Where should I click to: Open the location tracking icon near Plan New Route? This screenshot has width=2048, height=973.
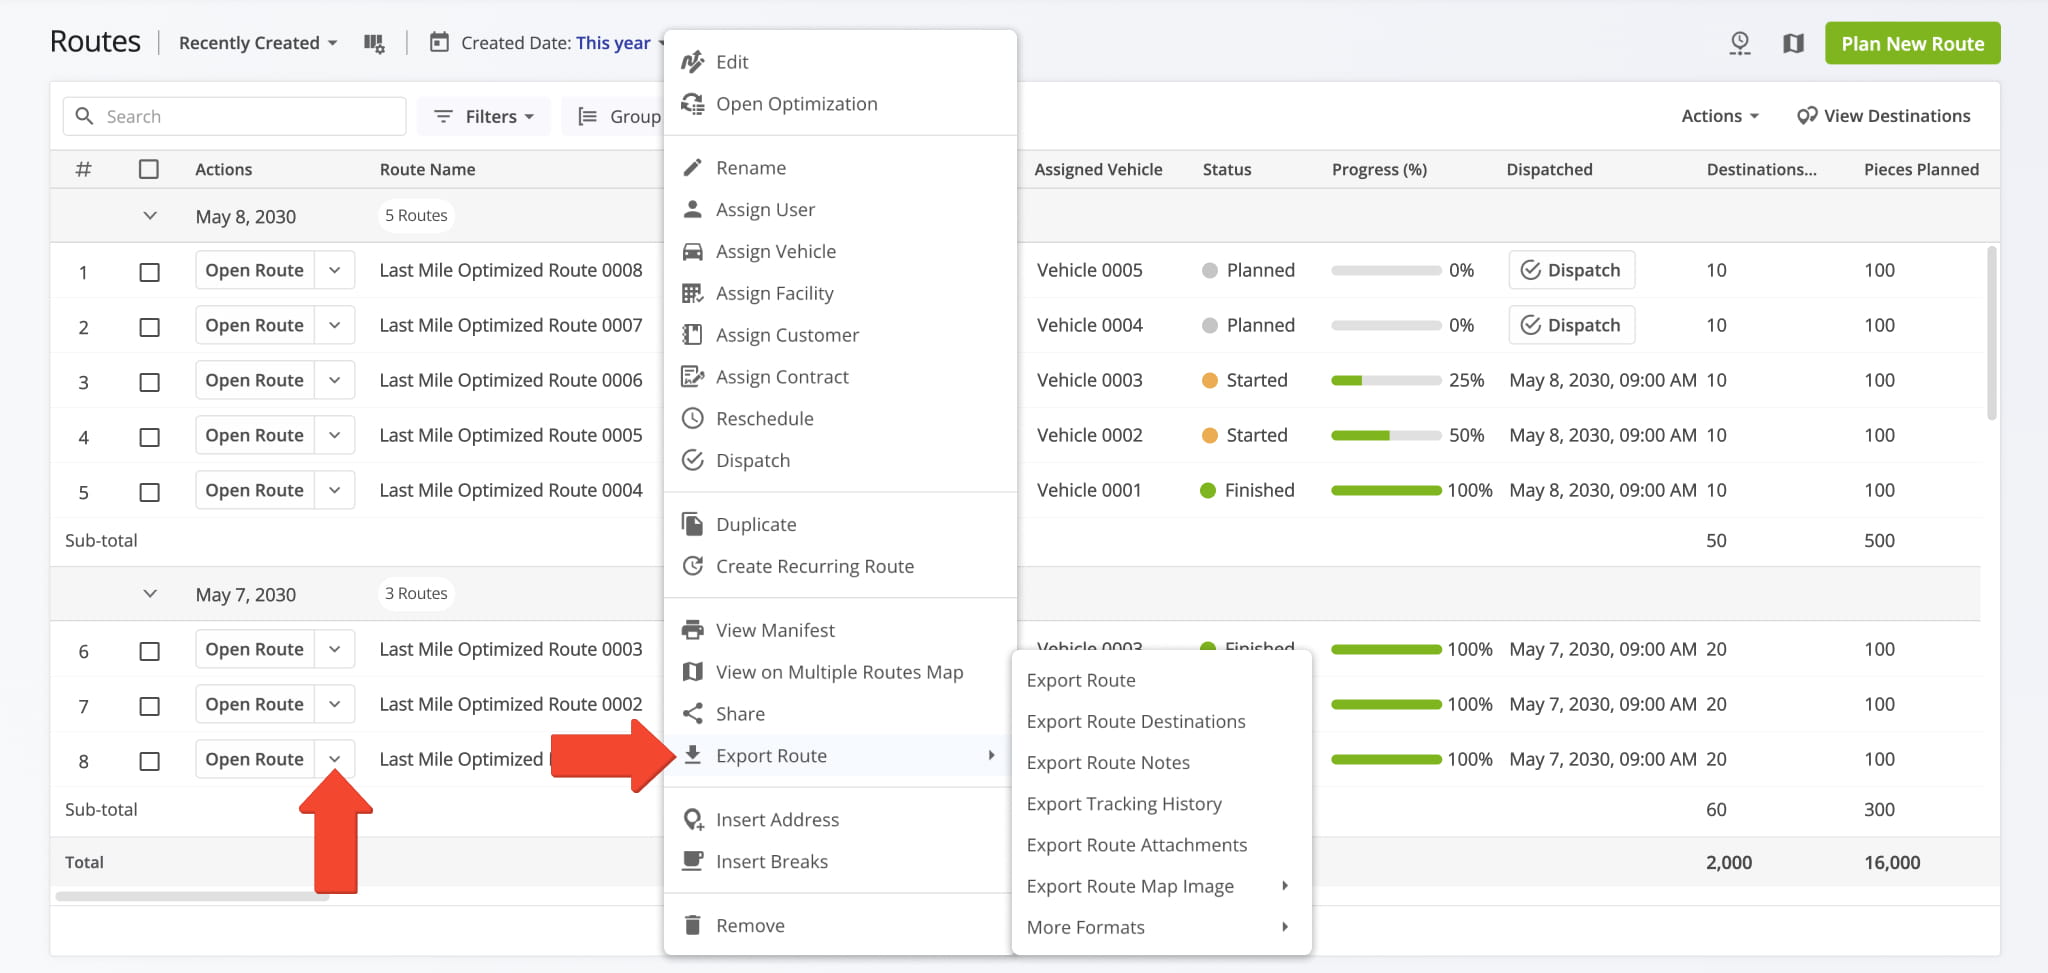pos(1740,43)
